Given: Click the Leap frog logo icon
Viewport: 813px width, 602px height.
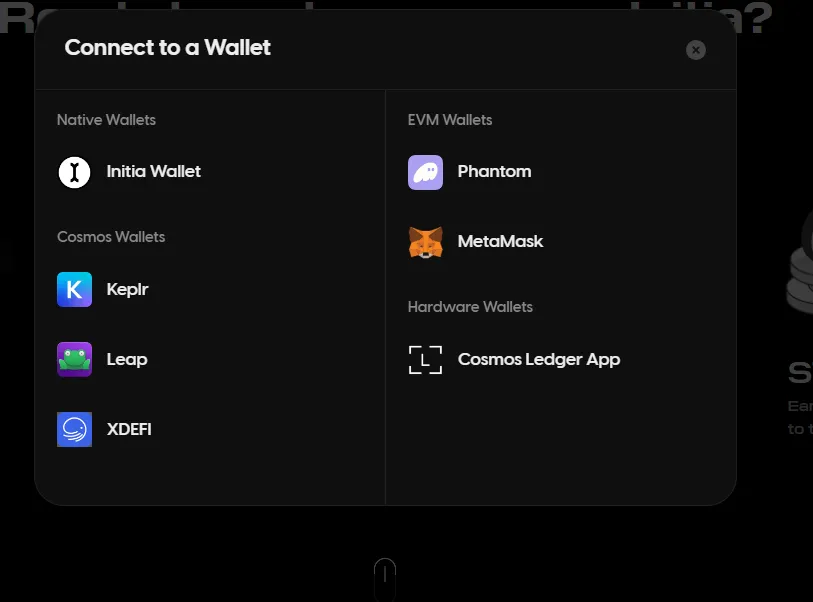Looking at the screenshot, I should coord(74,360).
